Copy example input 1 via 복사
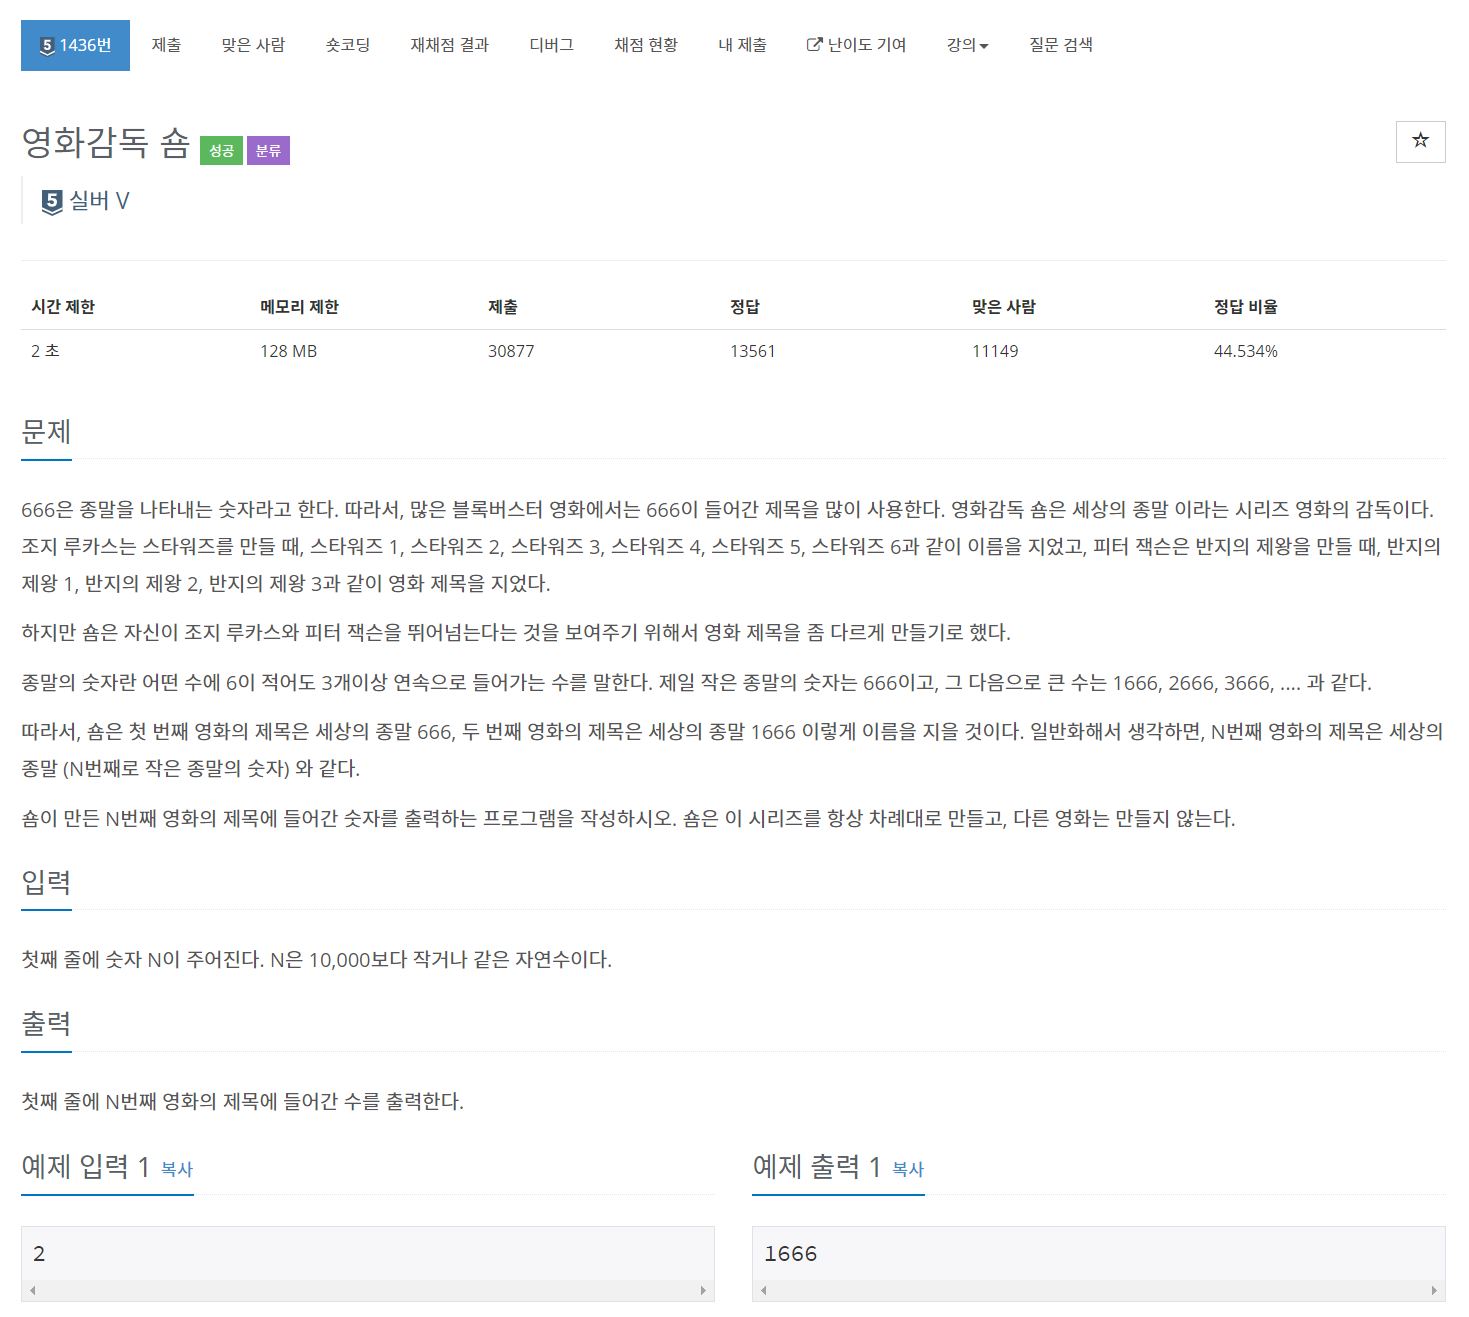This screenshot has width=1469, height=1317. 177,1169
